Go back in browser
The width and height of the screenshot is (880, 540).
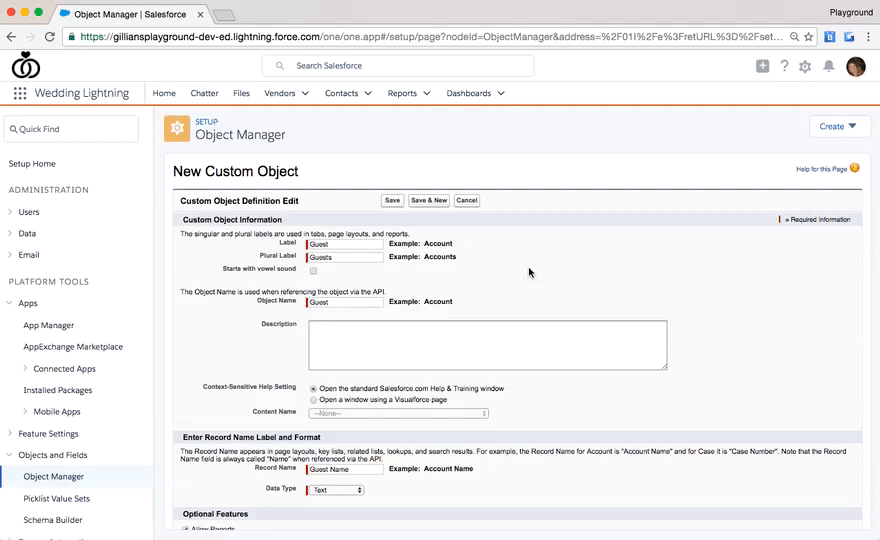coord(11,36)
